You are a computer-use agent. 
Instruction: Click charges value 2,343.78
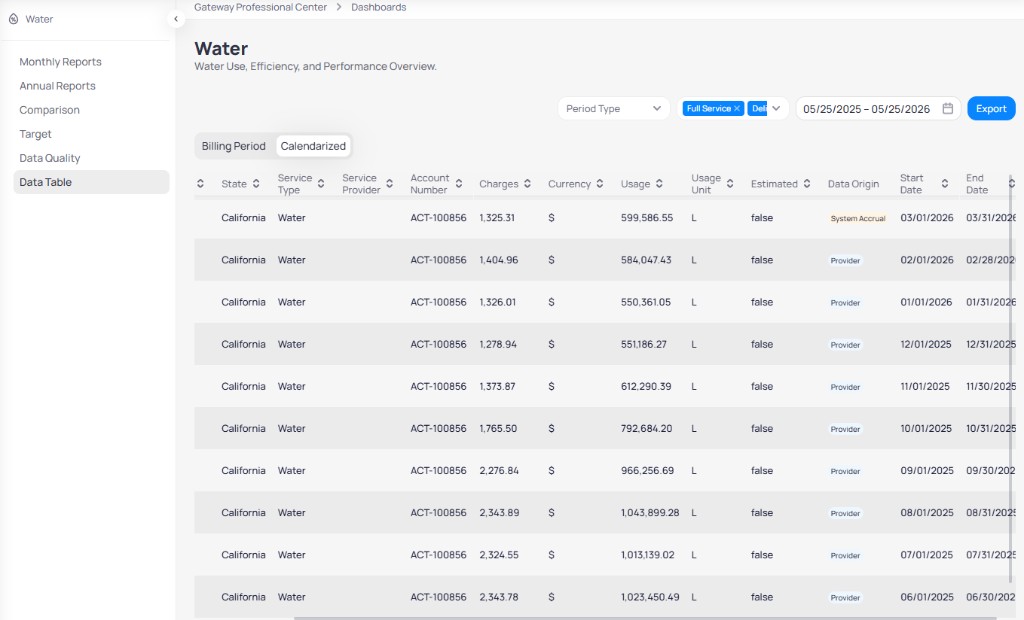pos(499,596)
